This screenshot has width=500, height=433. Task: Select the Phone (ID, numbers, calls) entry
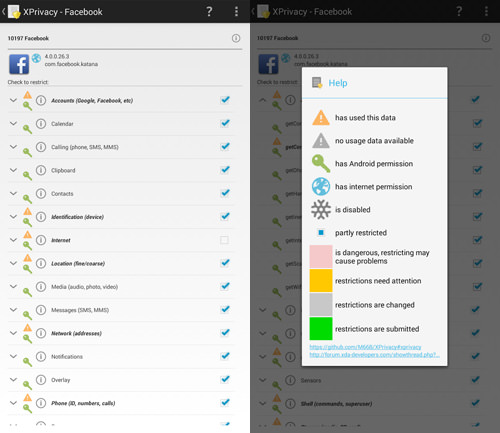[83, 403]
